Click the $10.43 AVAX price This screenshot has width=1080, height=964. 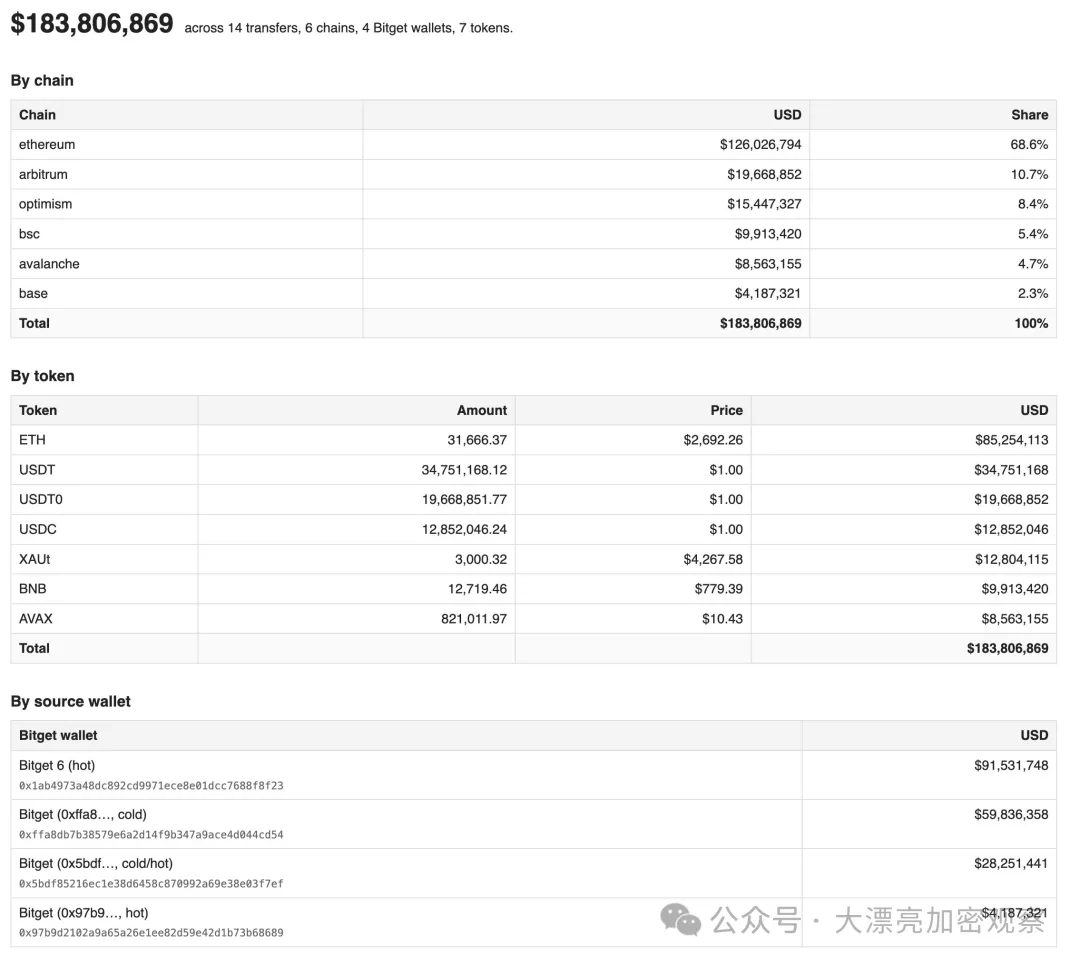coord(722,618)
